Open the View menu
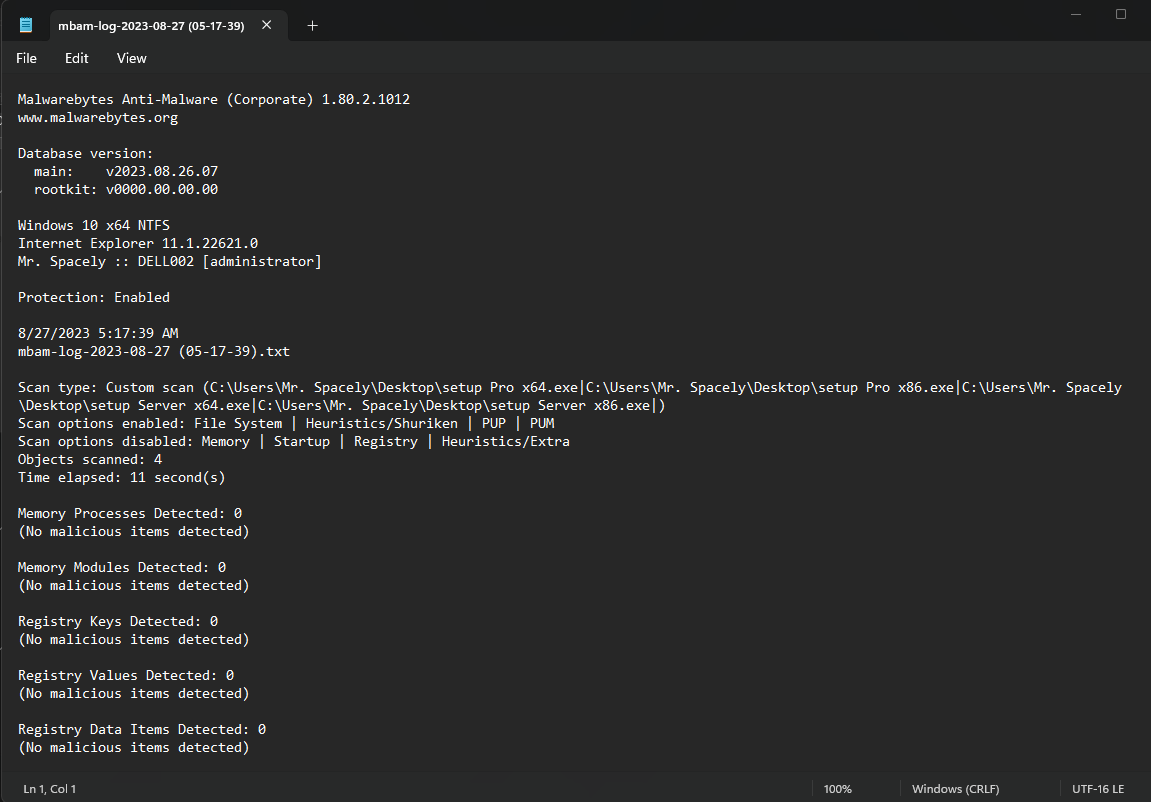This screenshot has height=802, width=1151. point(131,58)
